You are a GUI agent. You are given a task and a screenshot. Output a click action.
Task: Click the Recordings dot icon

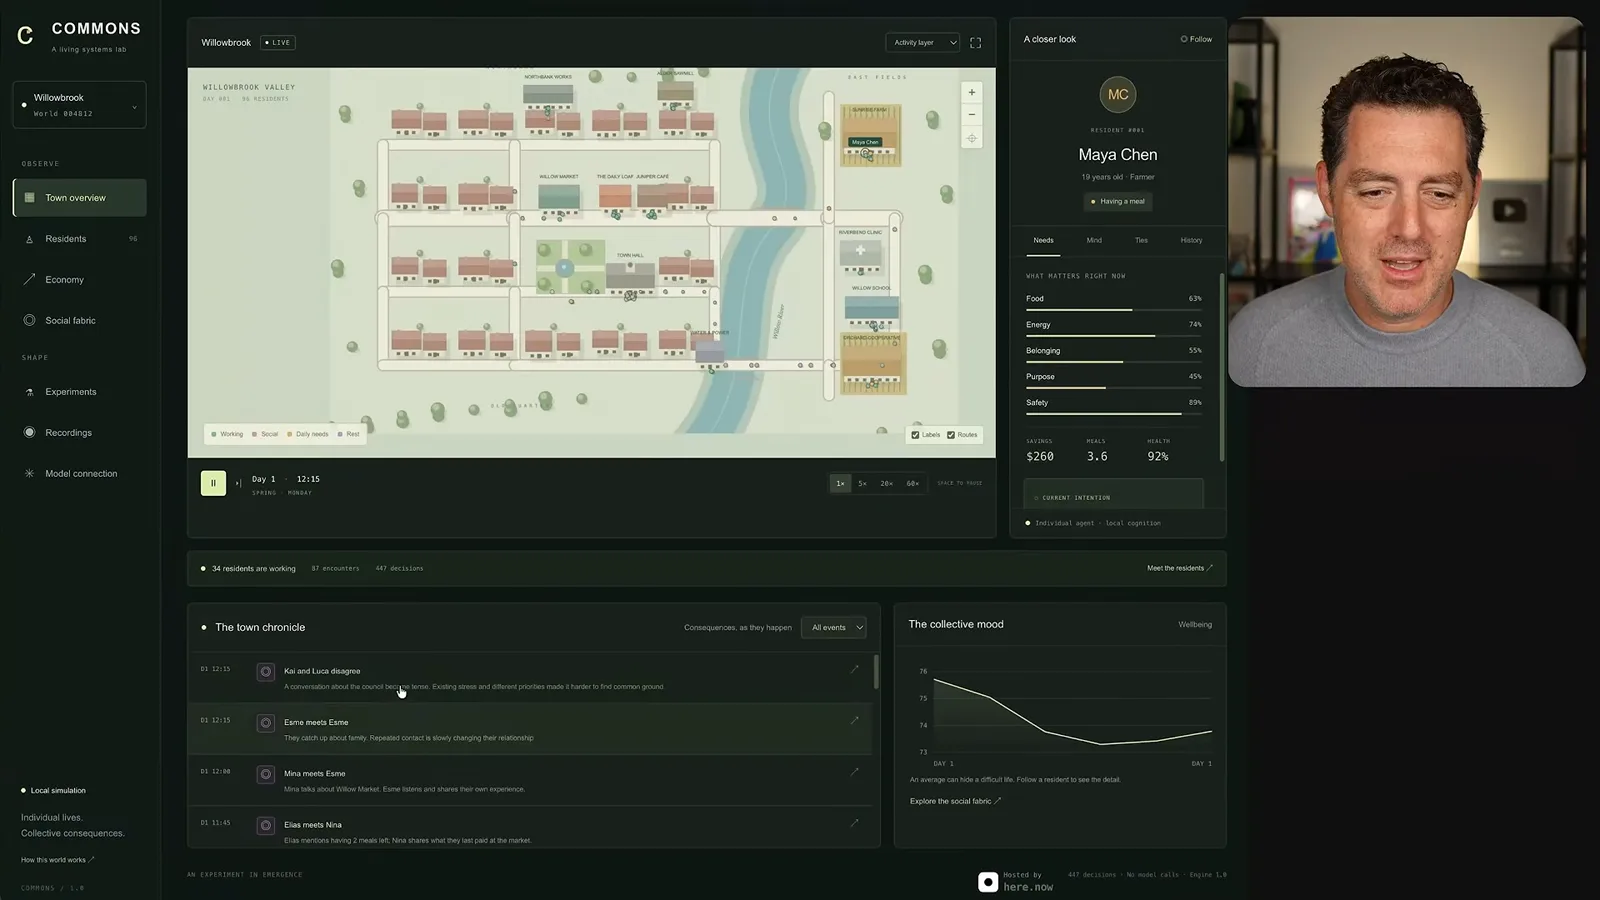tap(29, 433)
